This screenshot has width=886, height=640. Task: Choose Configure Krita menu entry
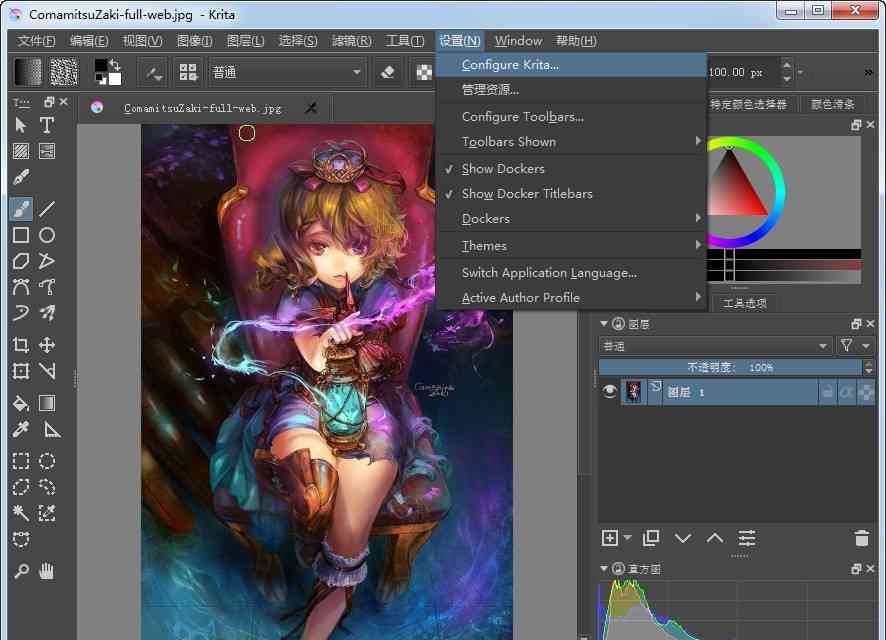(x=572, y=65)
